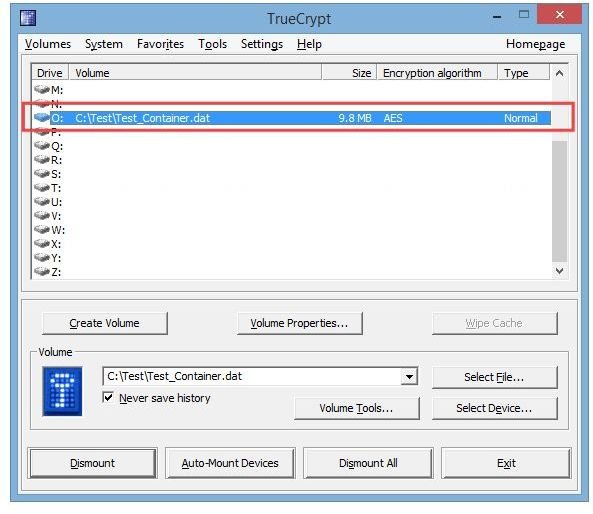The image size is (593, 514).
Task: Click the Create Volume button
Action: pos(105,323)
